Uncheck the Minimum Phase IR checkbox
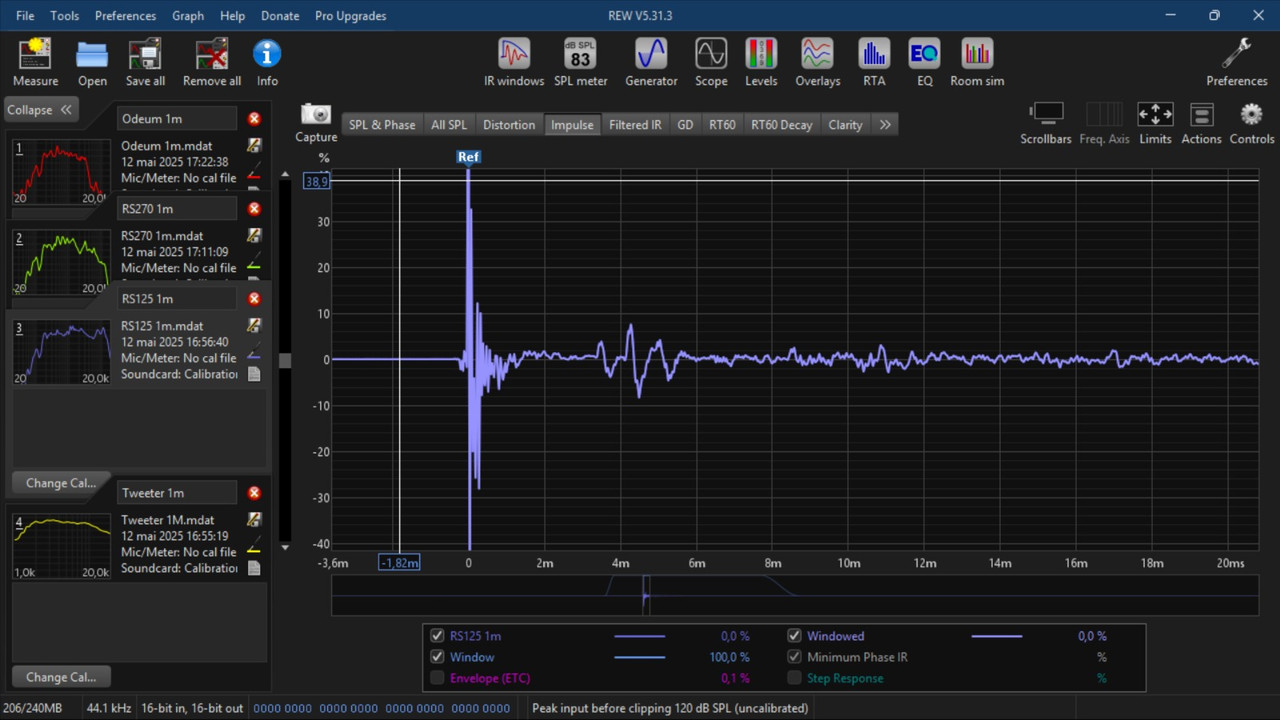The image size is (1280, 720). point(794,657)
